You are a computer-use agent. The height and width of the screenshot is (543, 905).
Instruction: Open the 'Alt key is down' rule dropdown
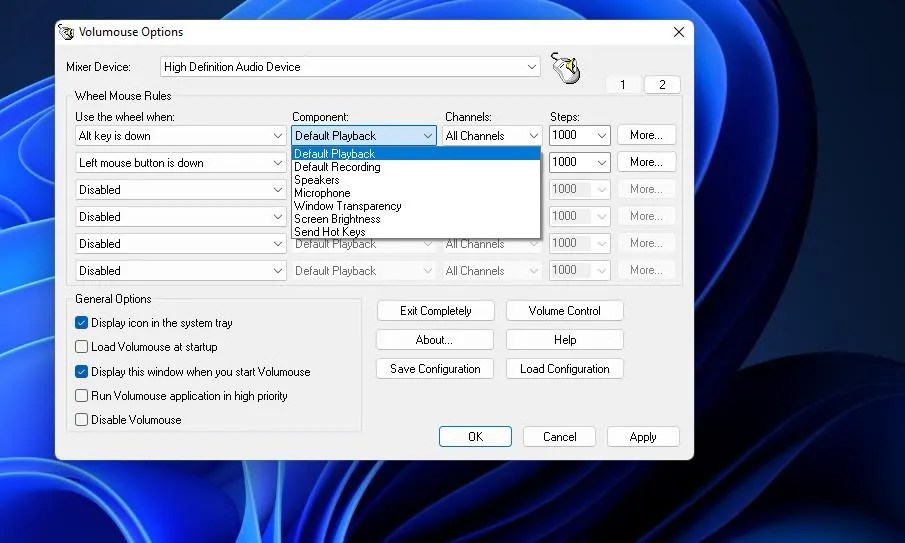coord(181,136)
